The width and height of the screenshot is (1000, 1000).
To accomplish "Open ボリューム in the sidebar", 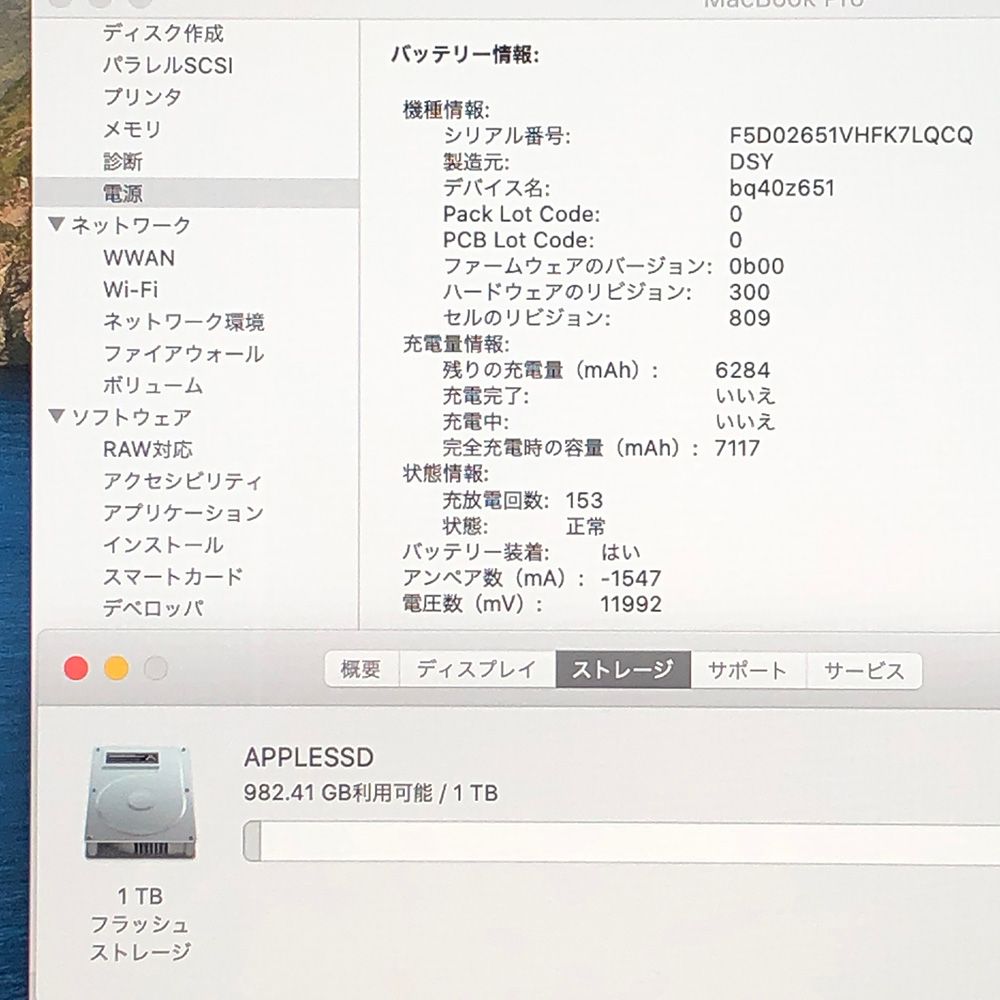I will click(153, 385).
